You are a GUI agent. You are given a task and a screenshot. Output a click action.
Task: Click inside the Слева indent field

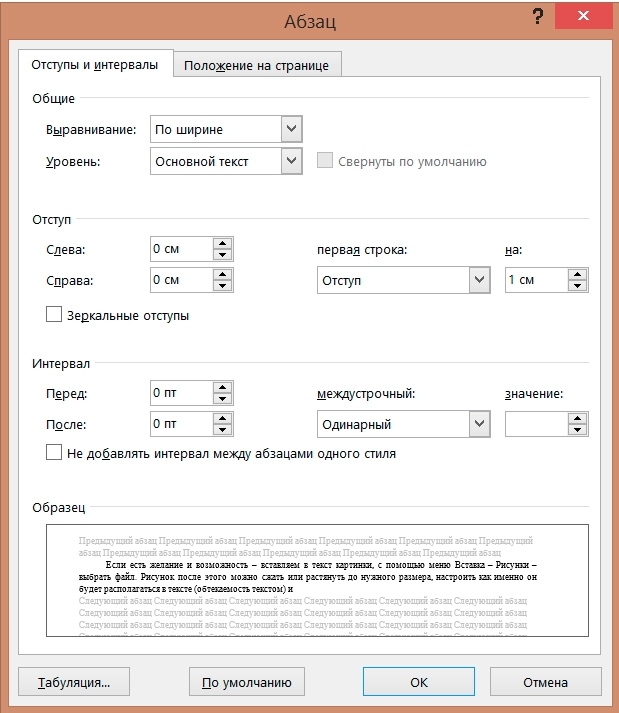[x=180, y=249]
